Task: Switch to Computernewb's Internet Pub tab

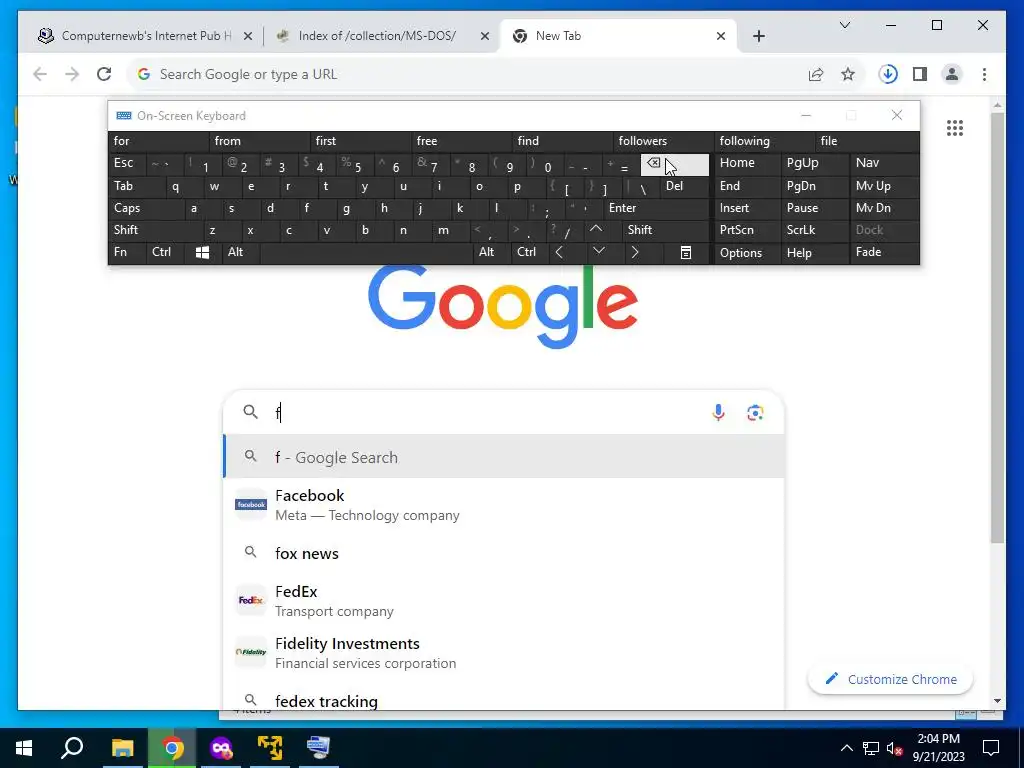Action: point(145,36)
